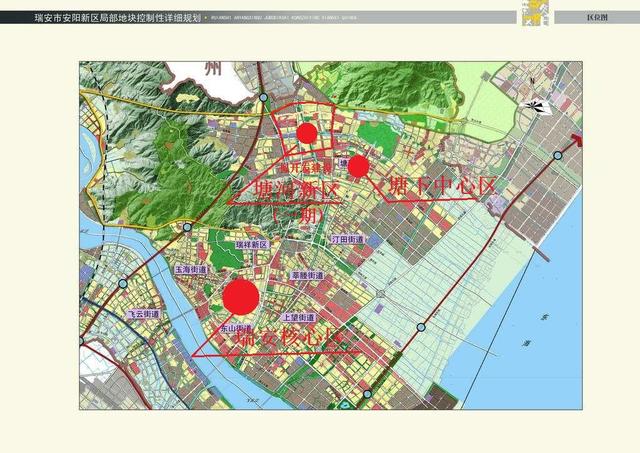Select the 飞云街道 map label
The image size is (640, 453).
click(x=144, y=314)
